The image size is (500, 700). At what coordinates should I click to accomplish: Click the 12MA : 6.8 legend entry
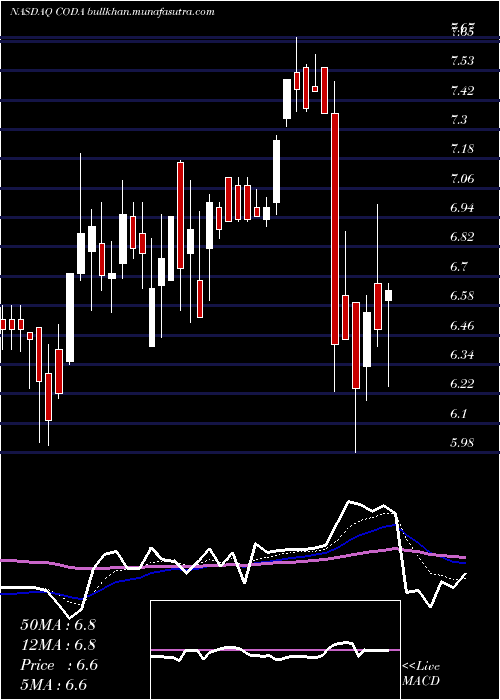click(58, 645)
